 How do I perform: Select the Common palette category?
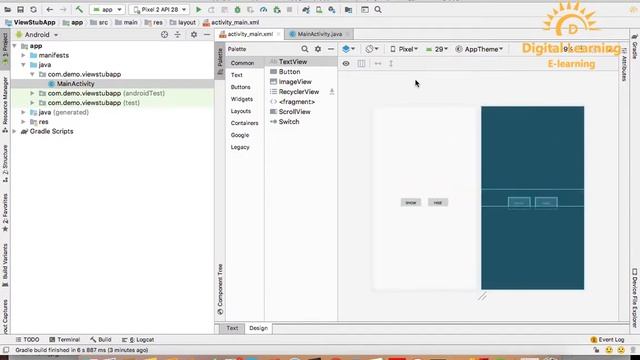tap(242, 63)
